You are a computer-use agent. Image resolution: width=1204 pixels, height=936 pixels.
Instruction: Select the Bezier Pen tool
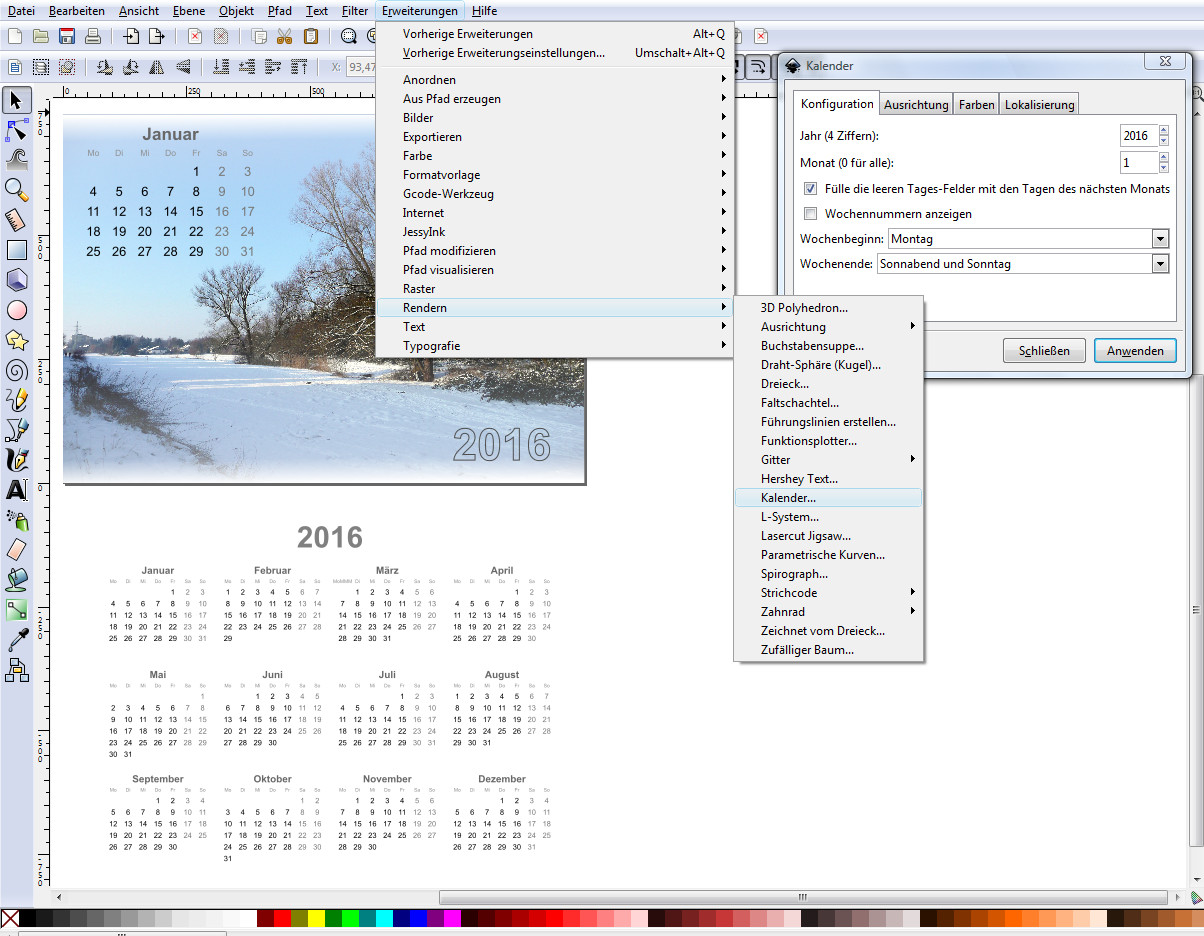[x=16, y=429]
